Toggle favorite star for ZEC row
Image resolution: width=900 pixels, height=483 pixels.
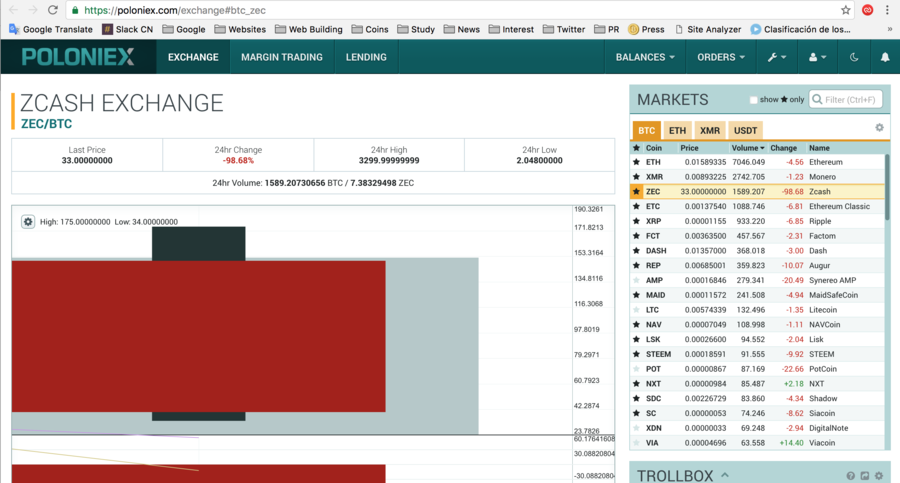tap(636, 191)
